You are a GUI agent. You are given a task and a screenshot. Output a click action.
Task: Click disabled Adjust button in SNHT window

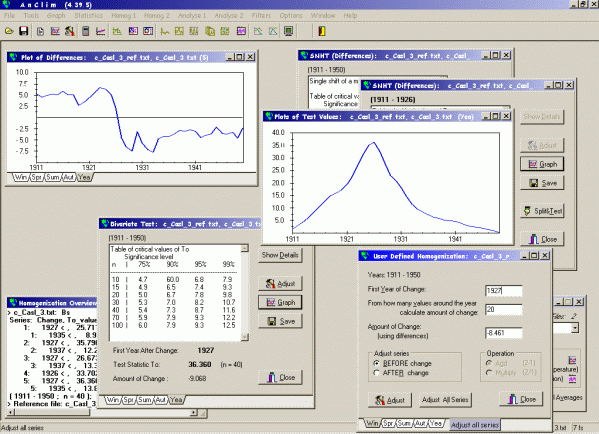(542, 145)
